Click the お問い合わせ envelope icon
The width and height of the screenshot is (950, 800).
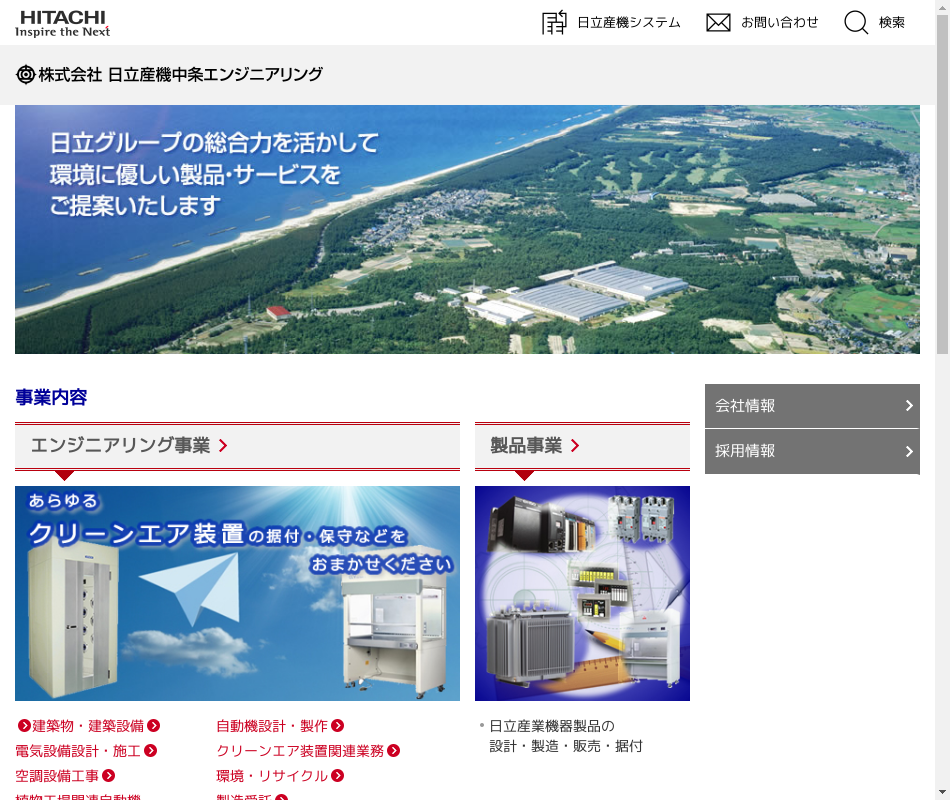pos(718,23)
